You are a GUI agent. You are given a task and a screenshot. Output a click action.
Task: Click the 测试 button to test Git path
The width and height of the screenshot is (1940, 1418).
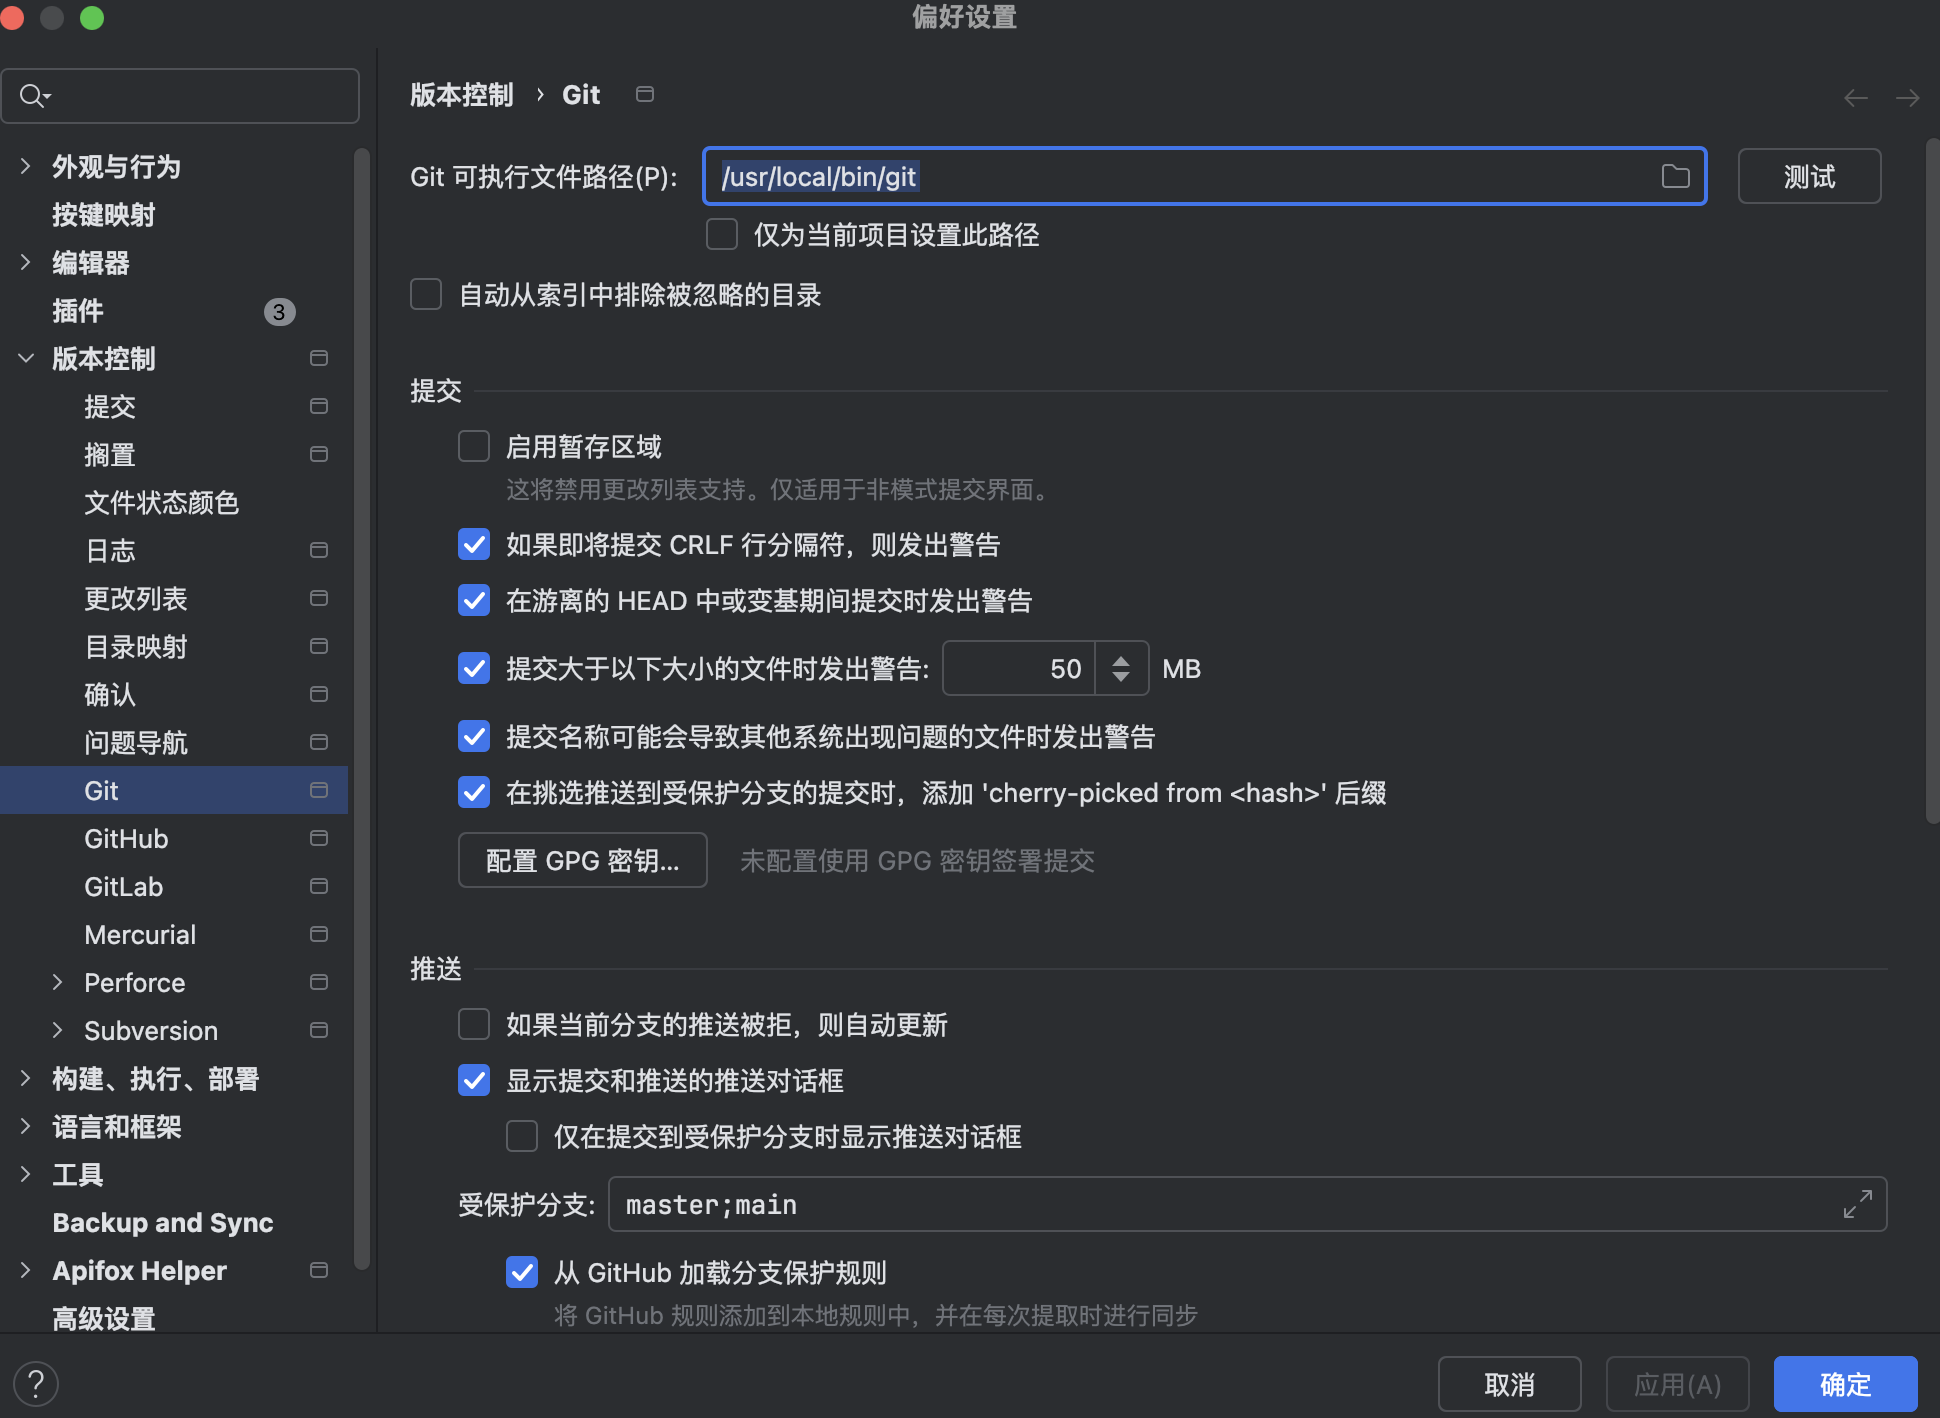pyautogui.click(x=1808, y=175)
